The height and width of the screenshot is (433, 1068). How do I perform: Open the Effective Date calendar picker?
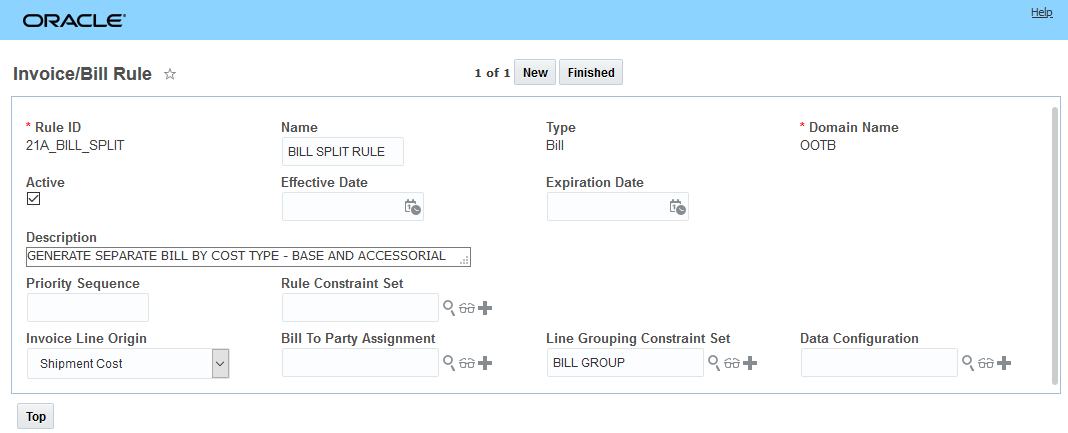pos(412,207)
